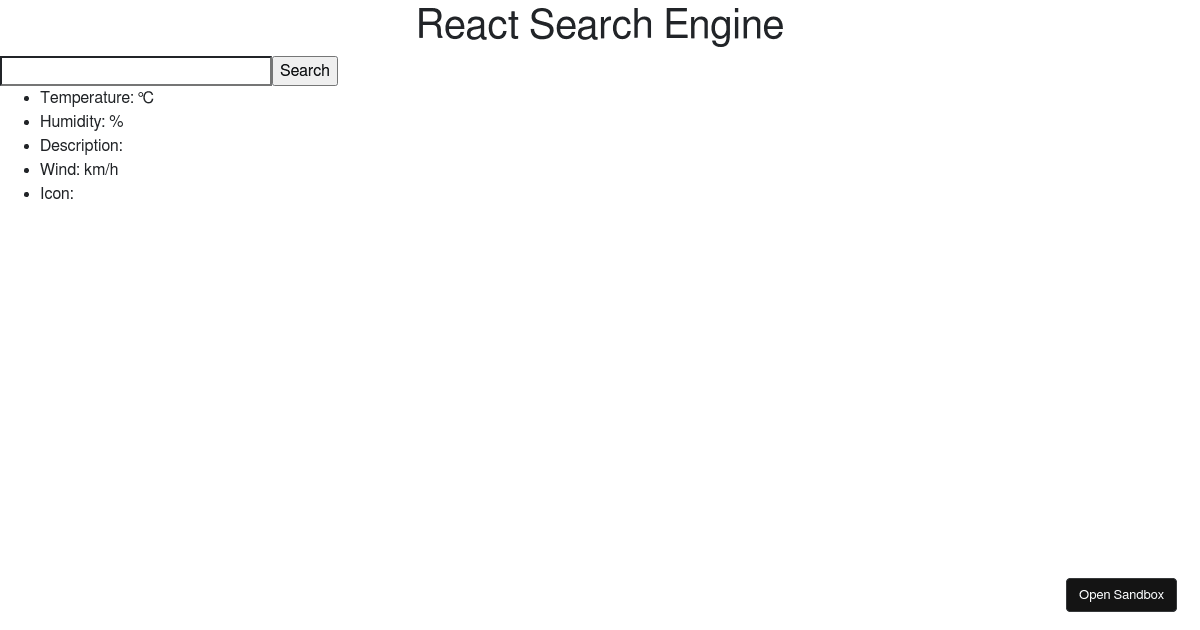This screenshot has width=1200, height=630.
Task: Click the bullet beside Wind
Action: point(26,170)
